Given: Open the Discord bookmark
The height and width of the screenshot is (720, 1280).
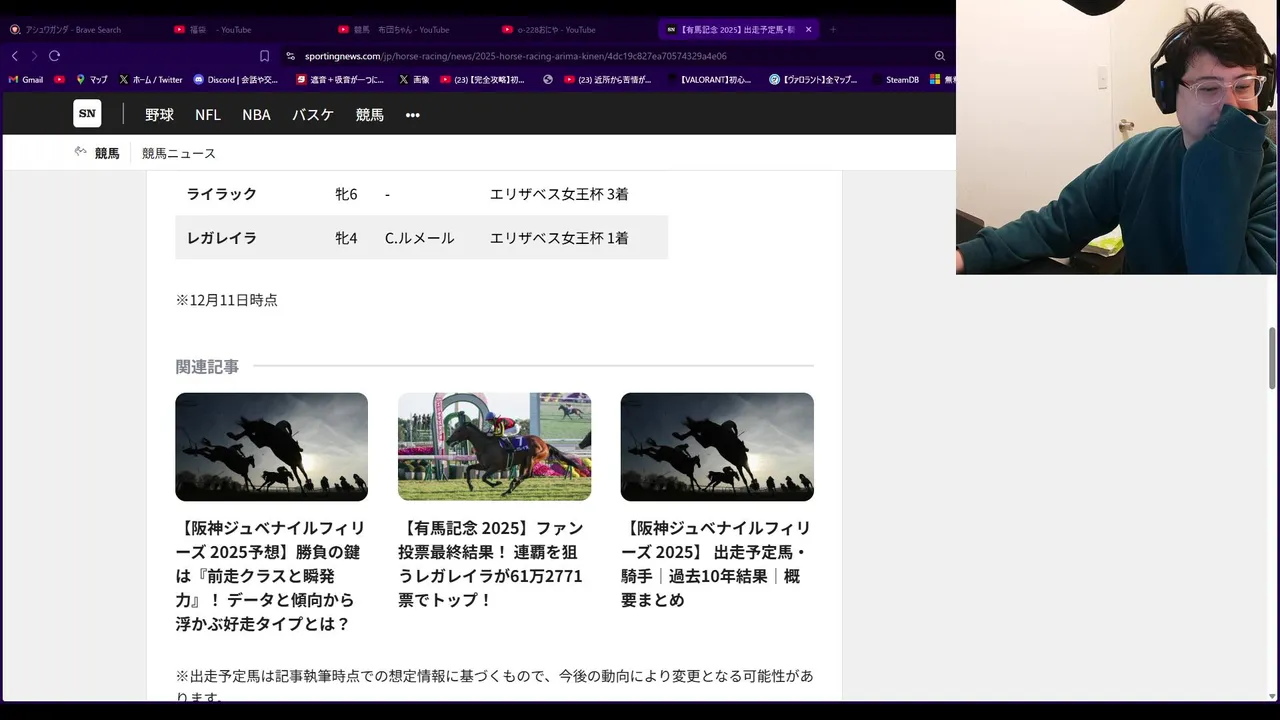Looking at the screenshot, I should pos(236,79).
